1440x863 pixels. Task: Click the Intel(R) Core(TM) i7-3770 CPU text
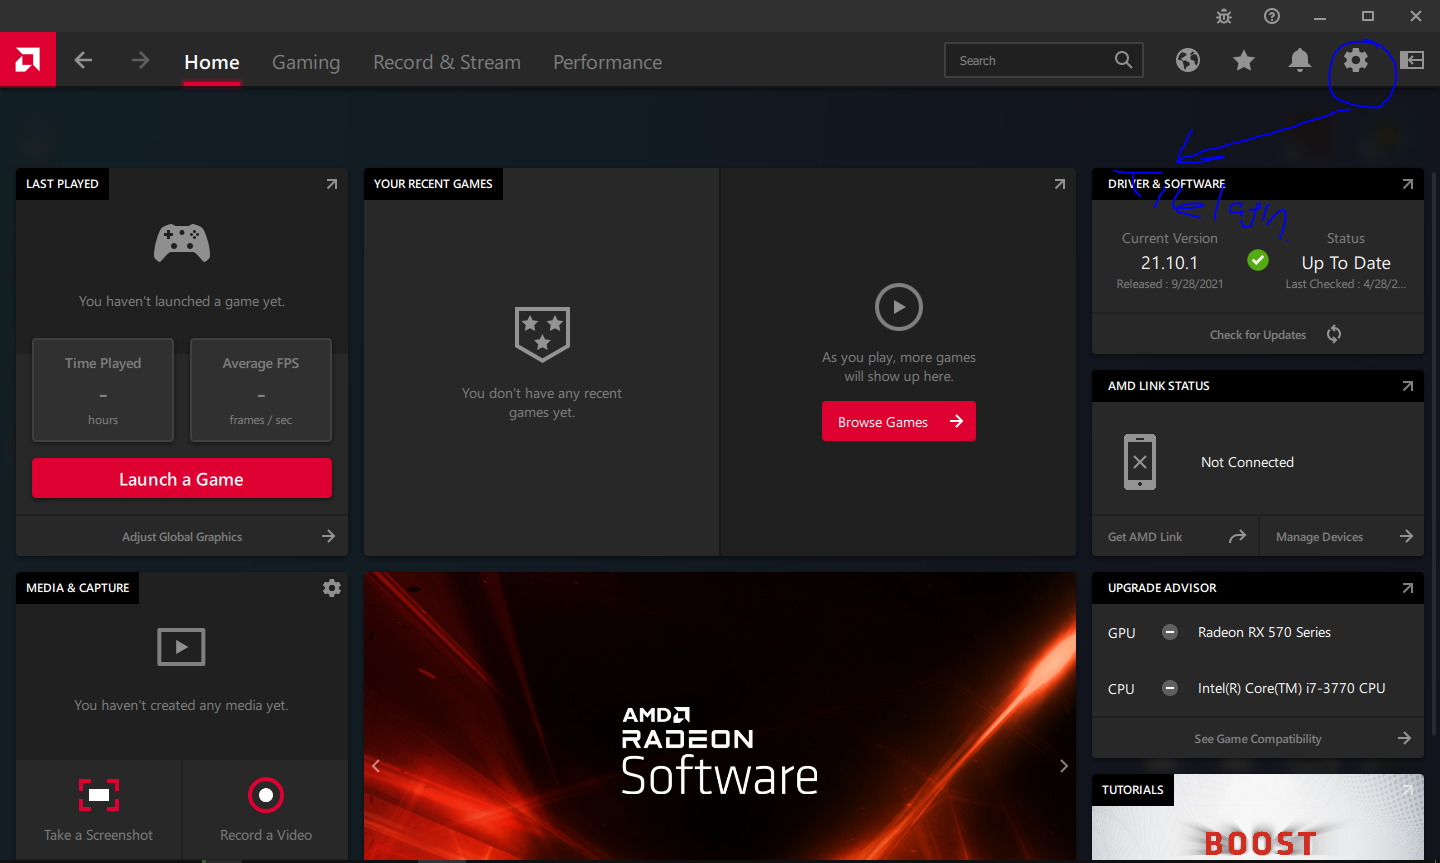pyautogui.click(x=1292, y=688)
